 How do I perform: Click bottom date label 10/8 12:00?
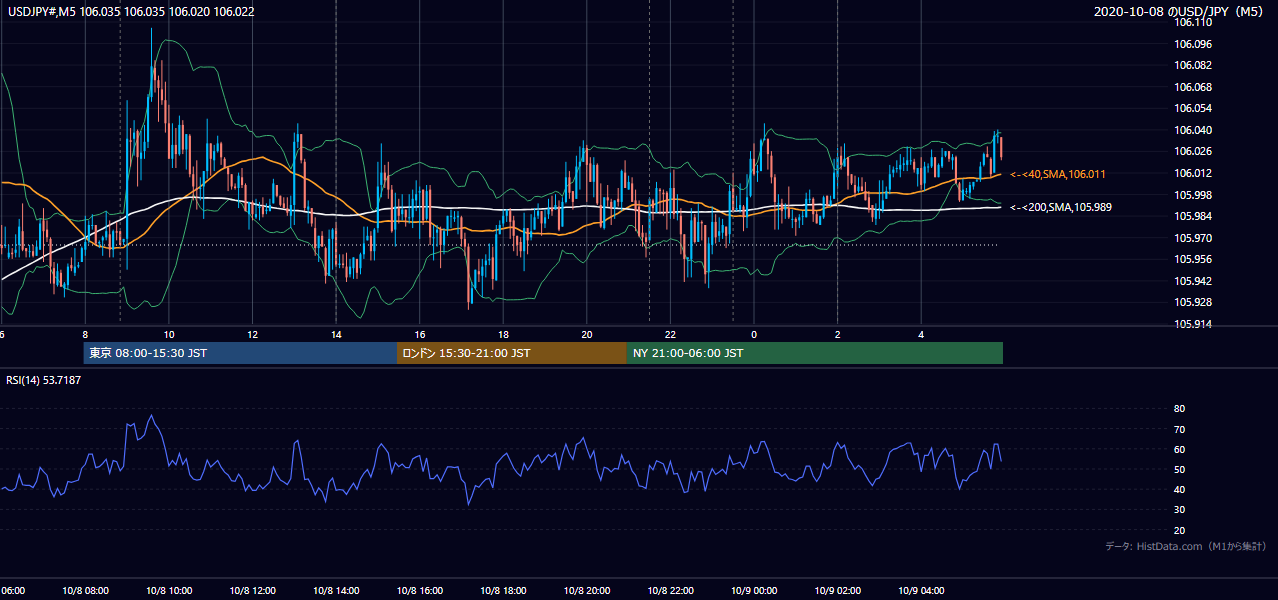pos(253,591)
